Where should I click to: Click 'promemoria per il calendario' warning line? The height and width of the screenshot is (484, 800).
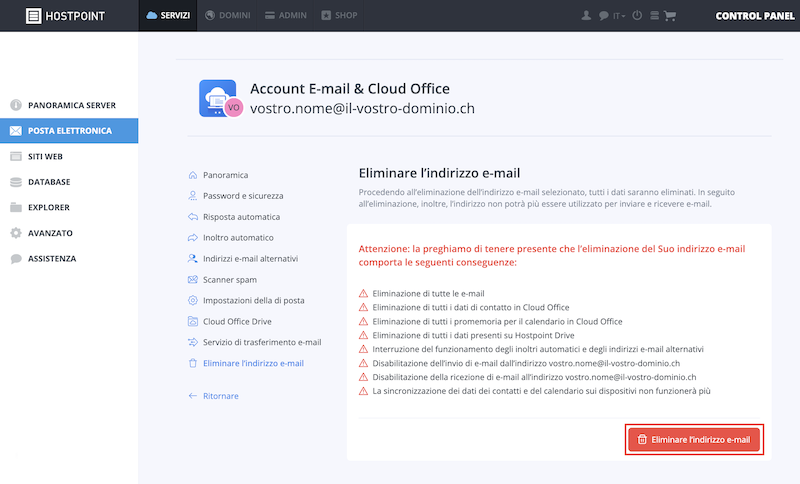(497, 321)
